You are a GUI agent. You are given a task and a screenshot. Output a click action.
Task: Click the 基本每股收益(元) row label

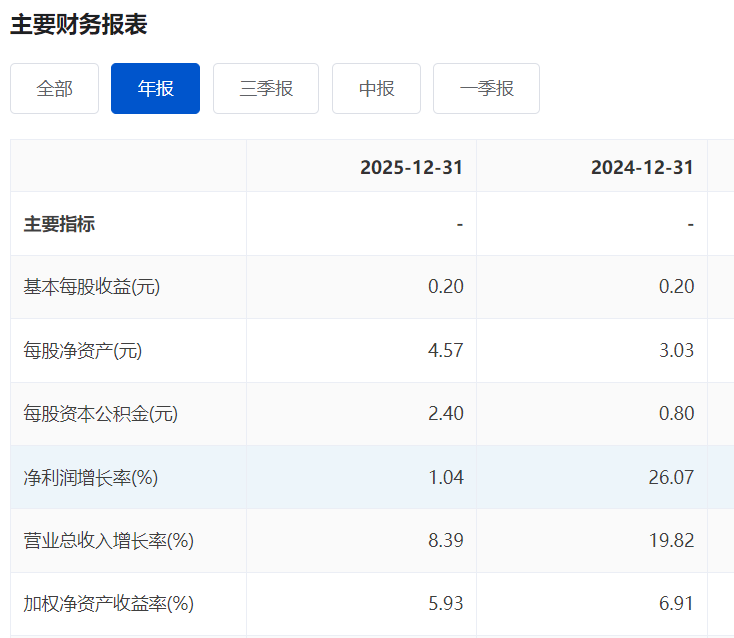point(92,287)
